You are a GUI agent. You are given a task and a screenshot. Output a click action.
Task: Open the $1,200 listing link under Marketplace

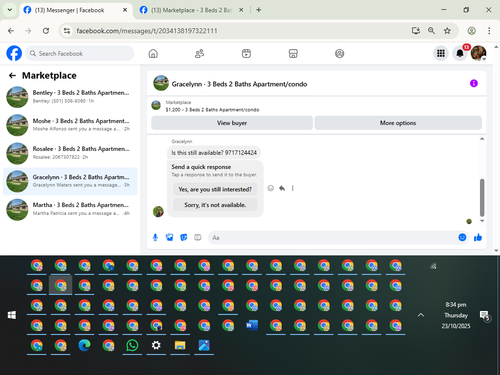click(x=212, y=110)
